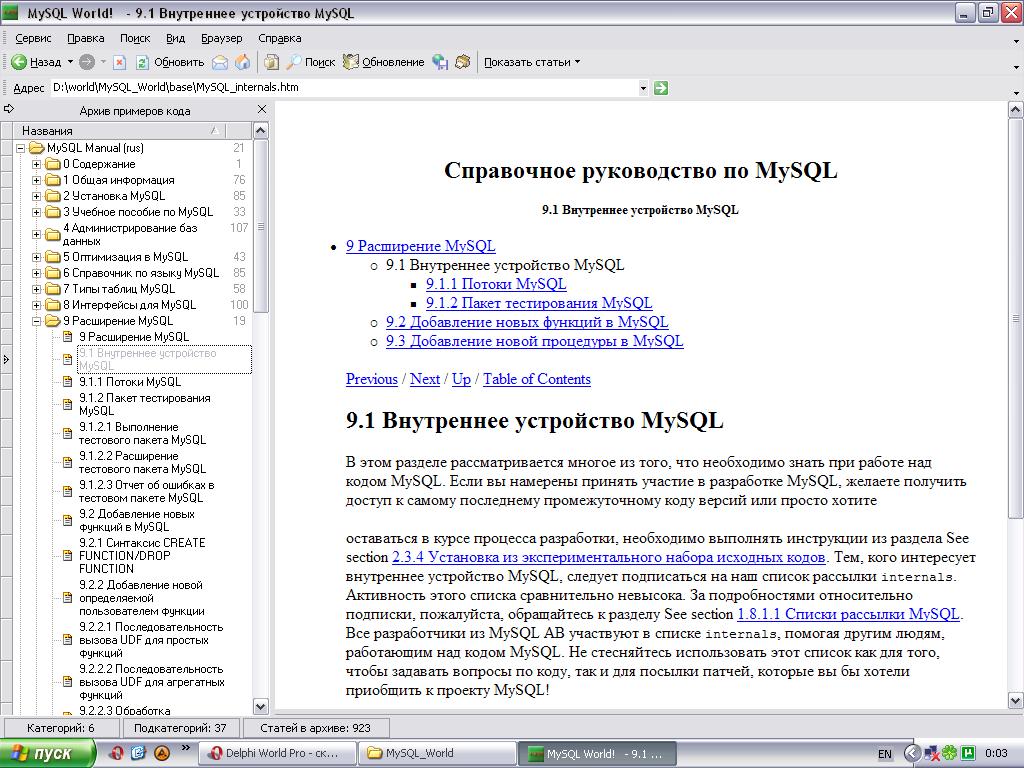Open the address bar dropdown arrow

643,88
